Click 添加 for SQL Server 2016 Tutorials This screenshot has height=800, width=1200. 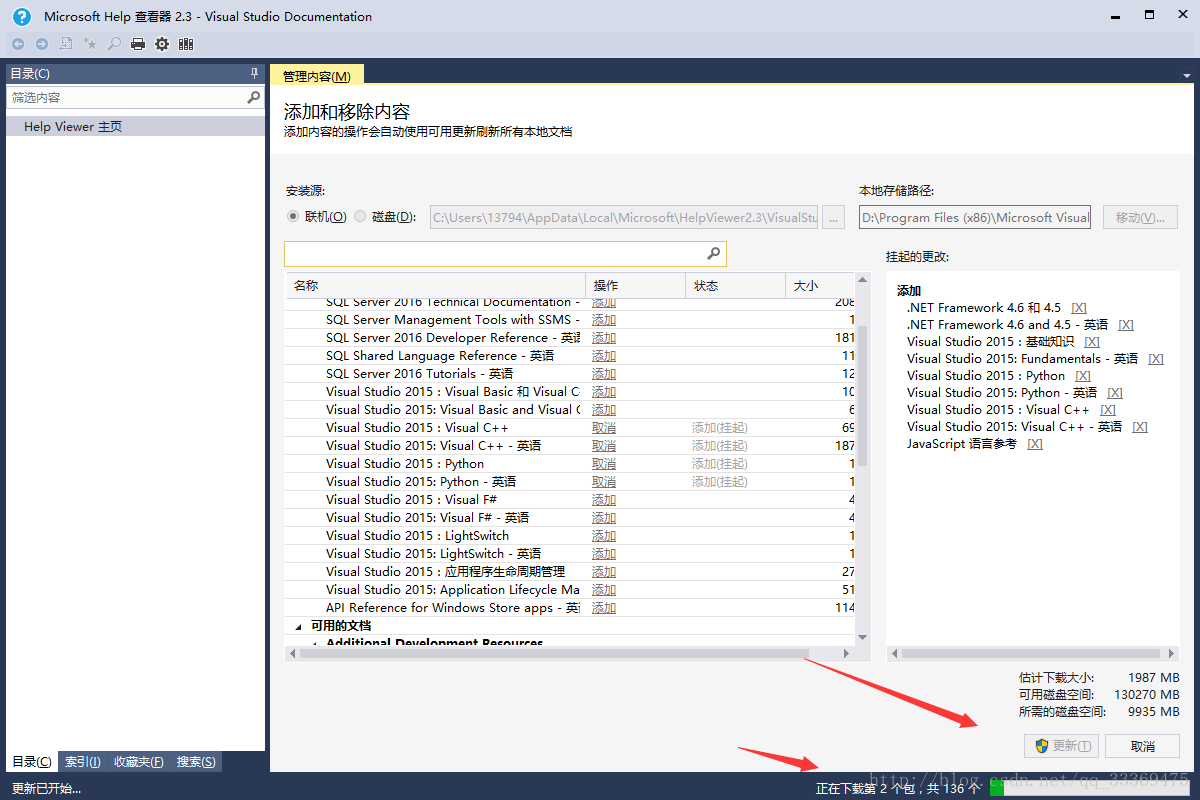click(x=604, y=374)
